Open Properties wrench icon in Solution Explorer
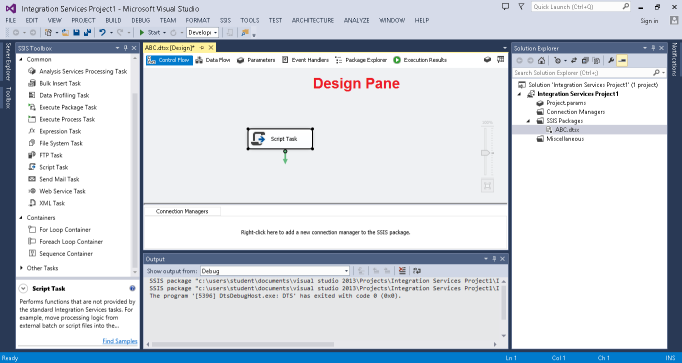 tap(611, 61)
